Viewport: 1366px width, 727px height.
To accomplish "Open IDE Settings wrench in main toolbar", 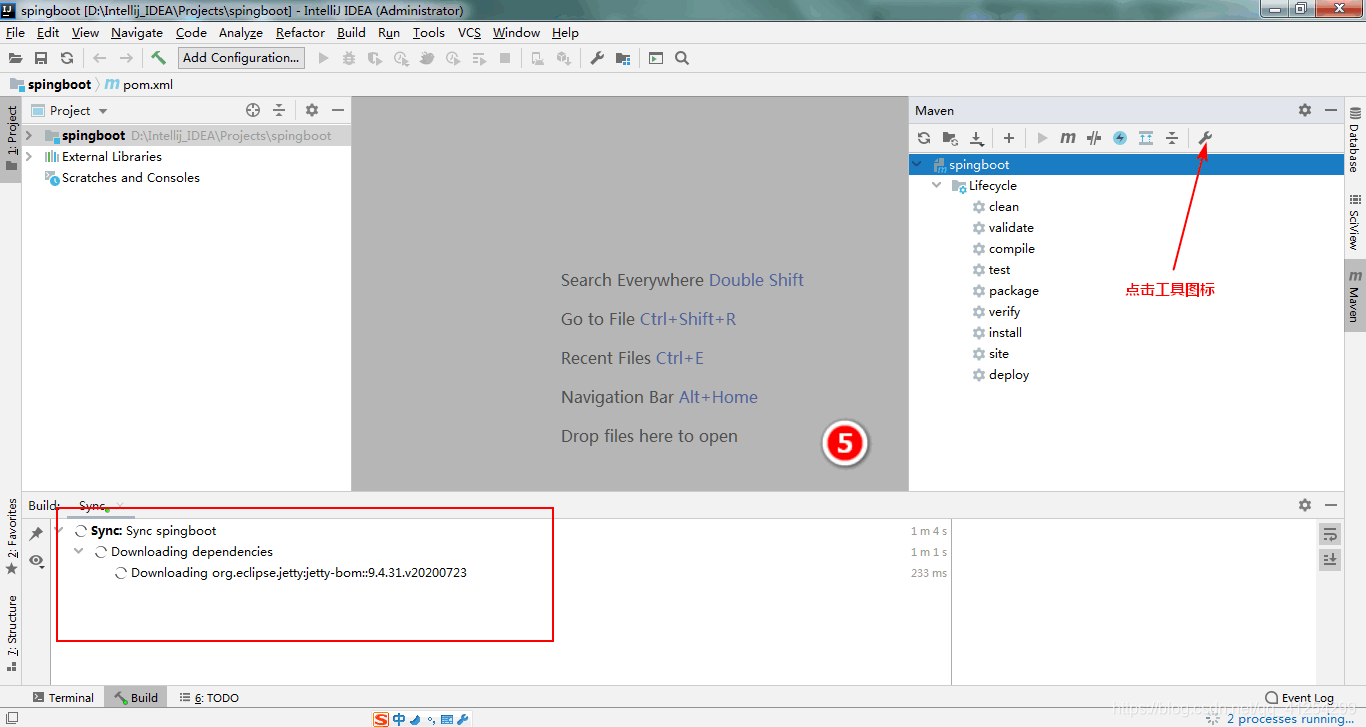I will point(597,58).
